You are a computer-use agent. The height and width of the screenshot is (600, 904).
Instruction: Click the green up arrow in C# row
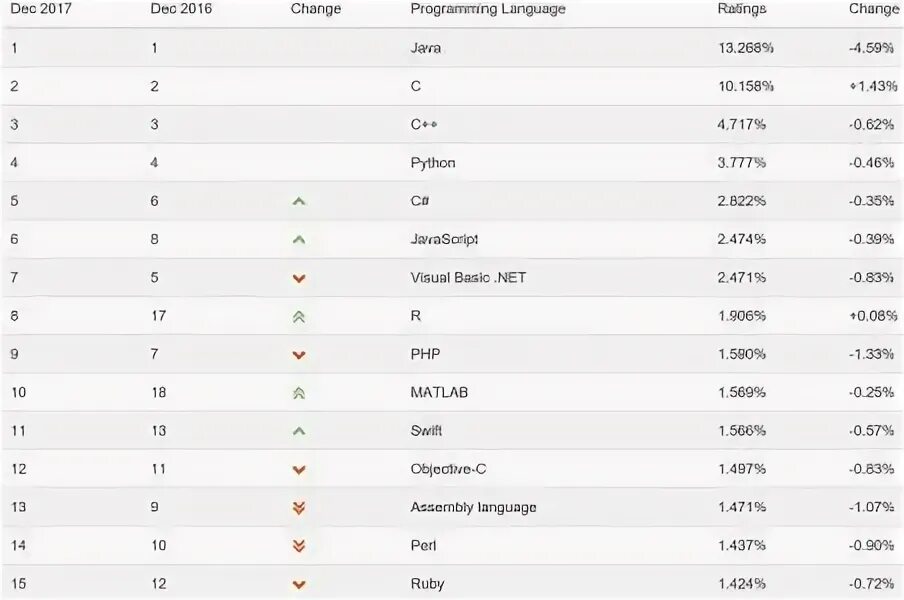click(299, 202)
